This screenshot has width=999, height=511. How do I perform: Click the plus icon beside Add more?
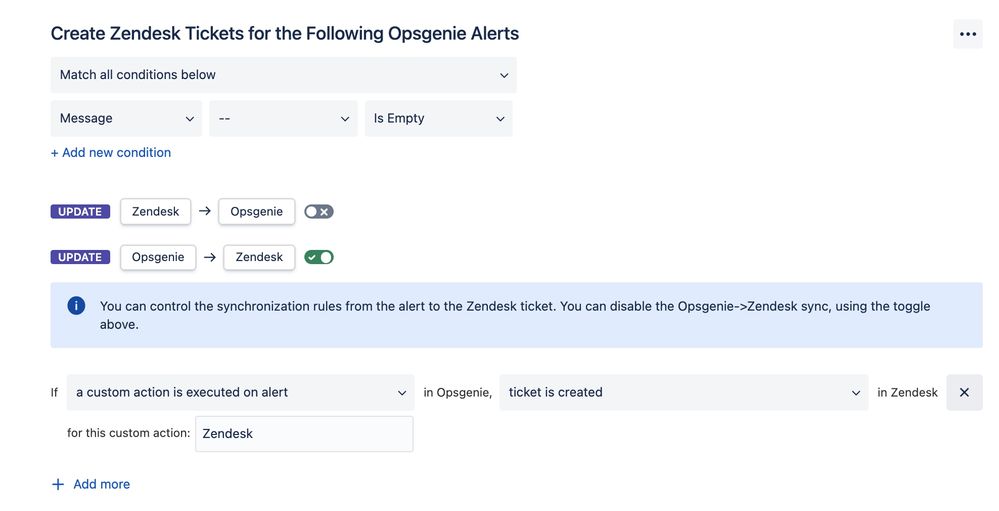coord(58,484)
